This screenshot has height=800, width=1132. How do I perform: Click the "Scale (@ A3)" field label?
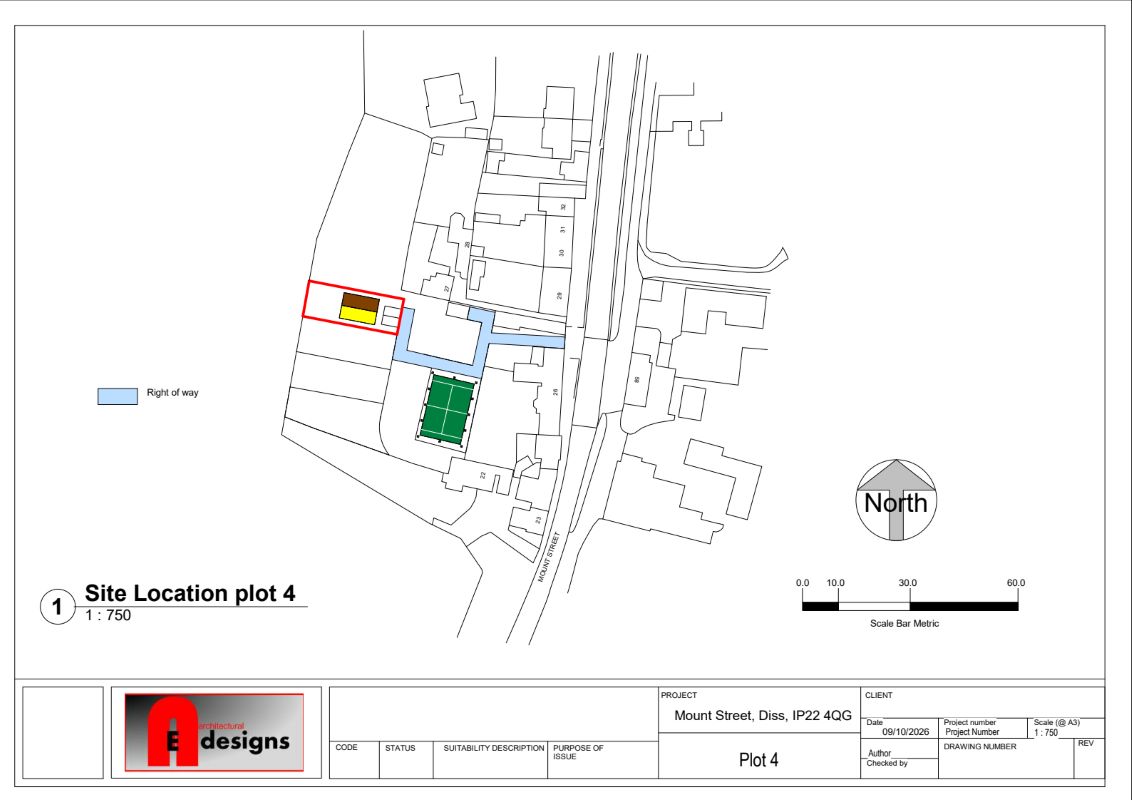tap(1057, 722)
